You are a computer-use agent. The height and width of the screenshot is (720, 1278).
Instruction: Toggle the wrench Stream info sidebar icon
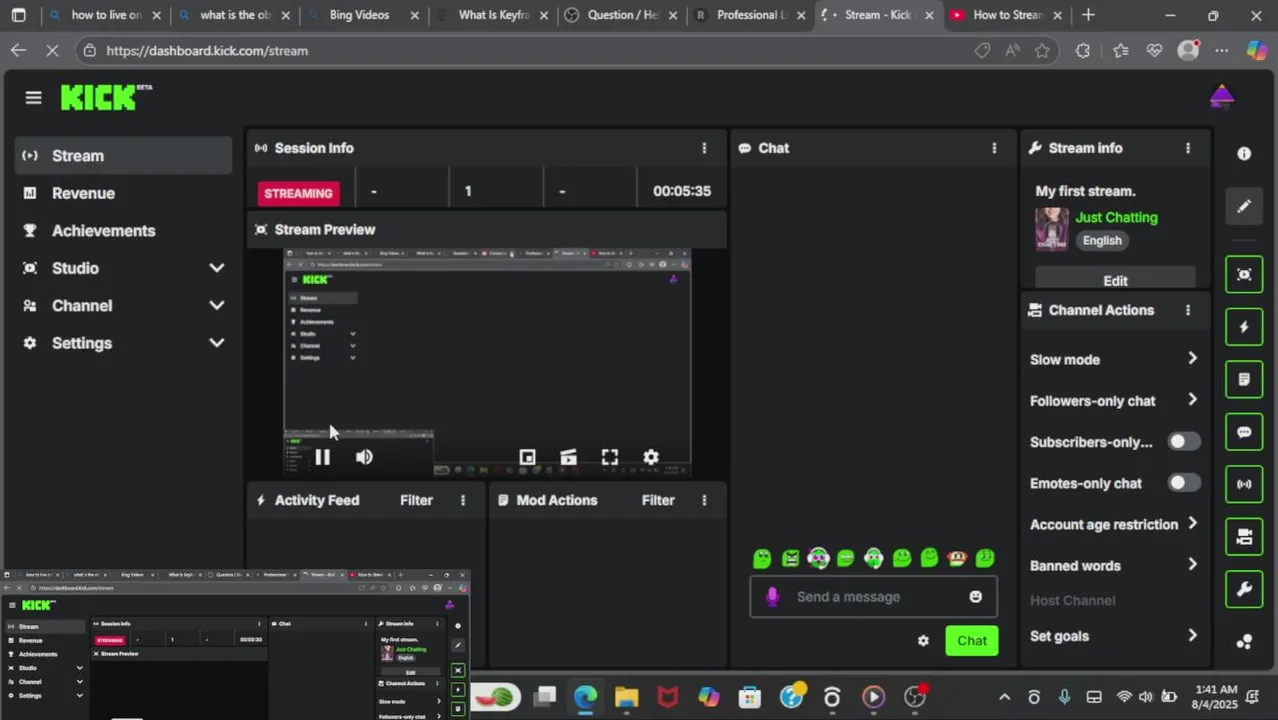click(x=1244, y=589)
